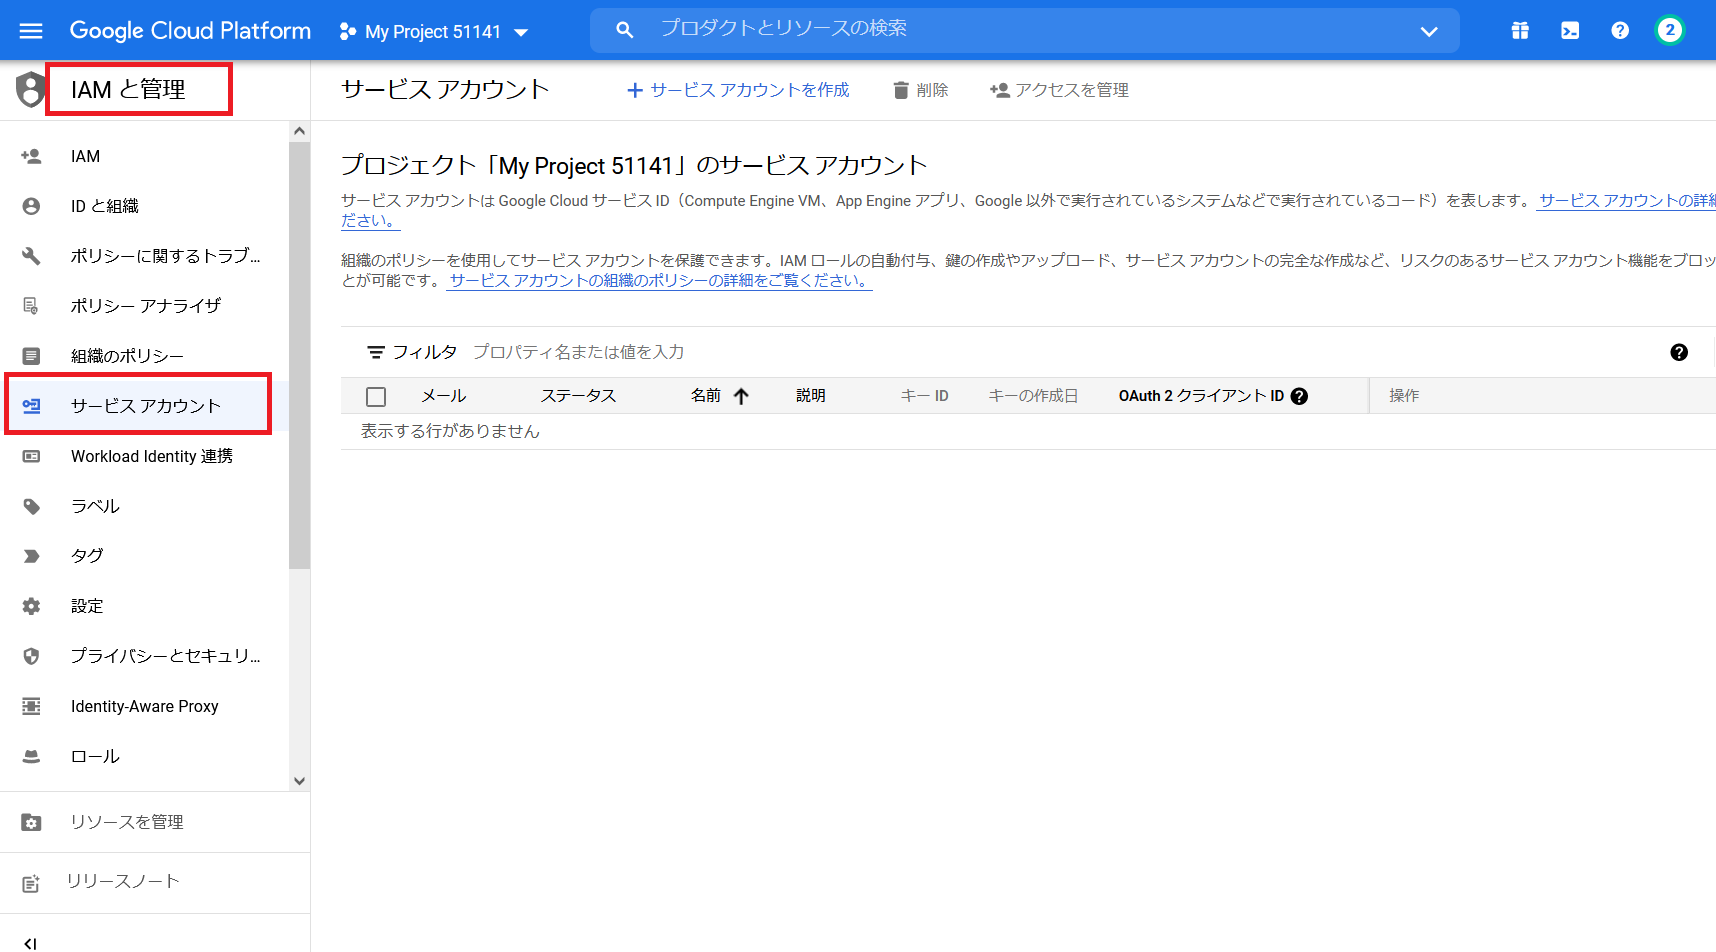
Task: Open IAM in the sidebar
Action: [x=85, y=156]
